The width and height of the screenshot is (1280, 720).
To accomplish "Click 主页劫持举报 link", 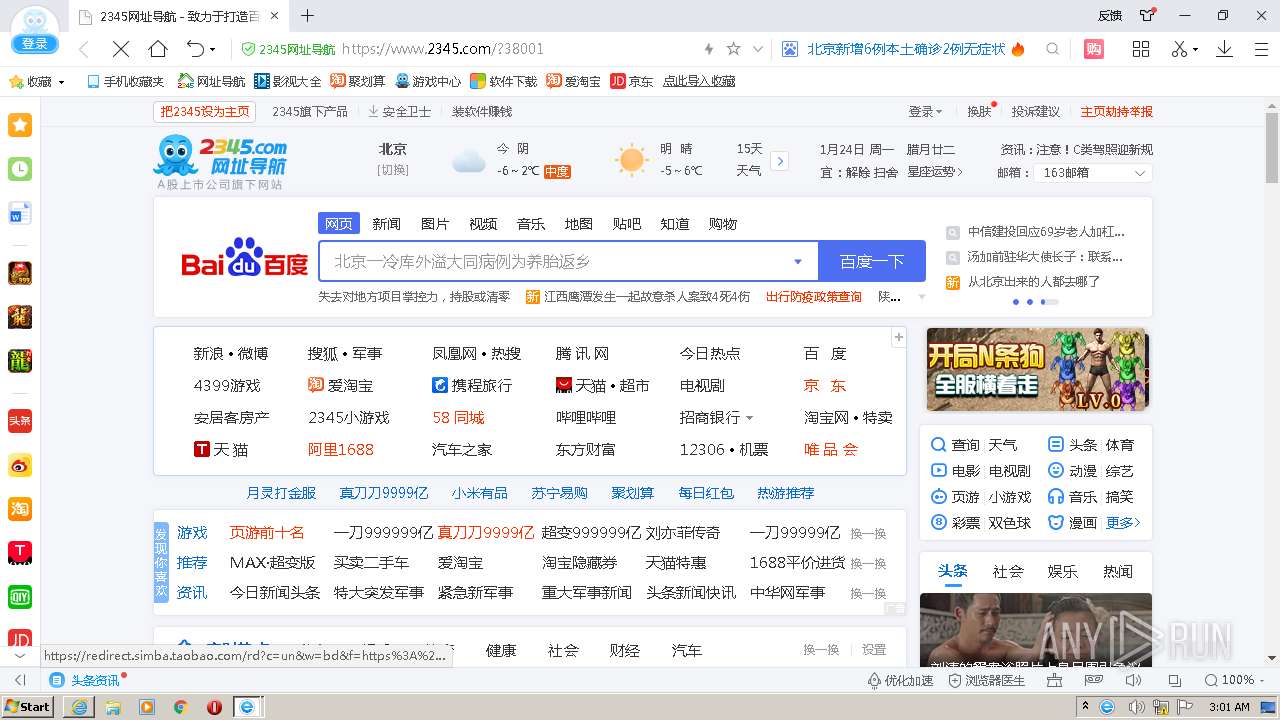I will (1116, 112).
